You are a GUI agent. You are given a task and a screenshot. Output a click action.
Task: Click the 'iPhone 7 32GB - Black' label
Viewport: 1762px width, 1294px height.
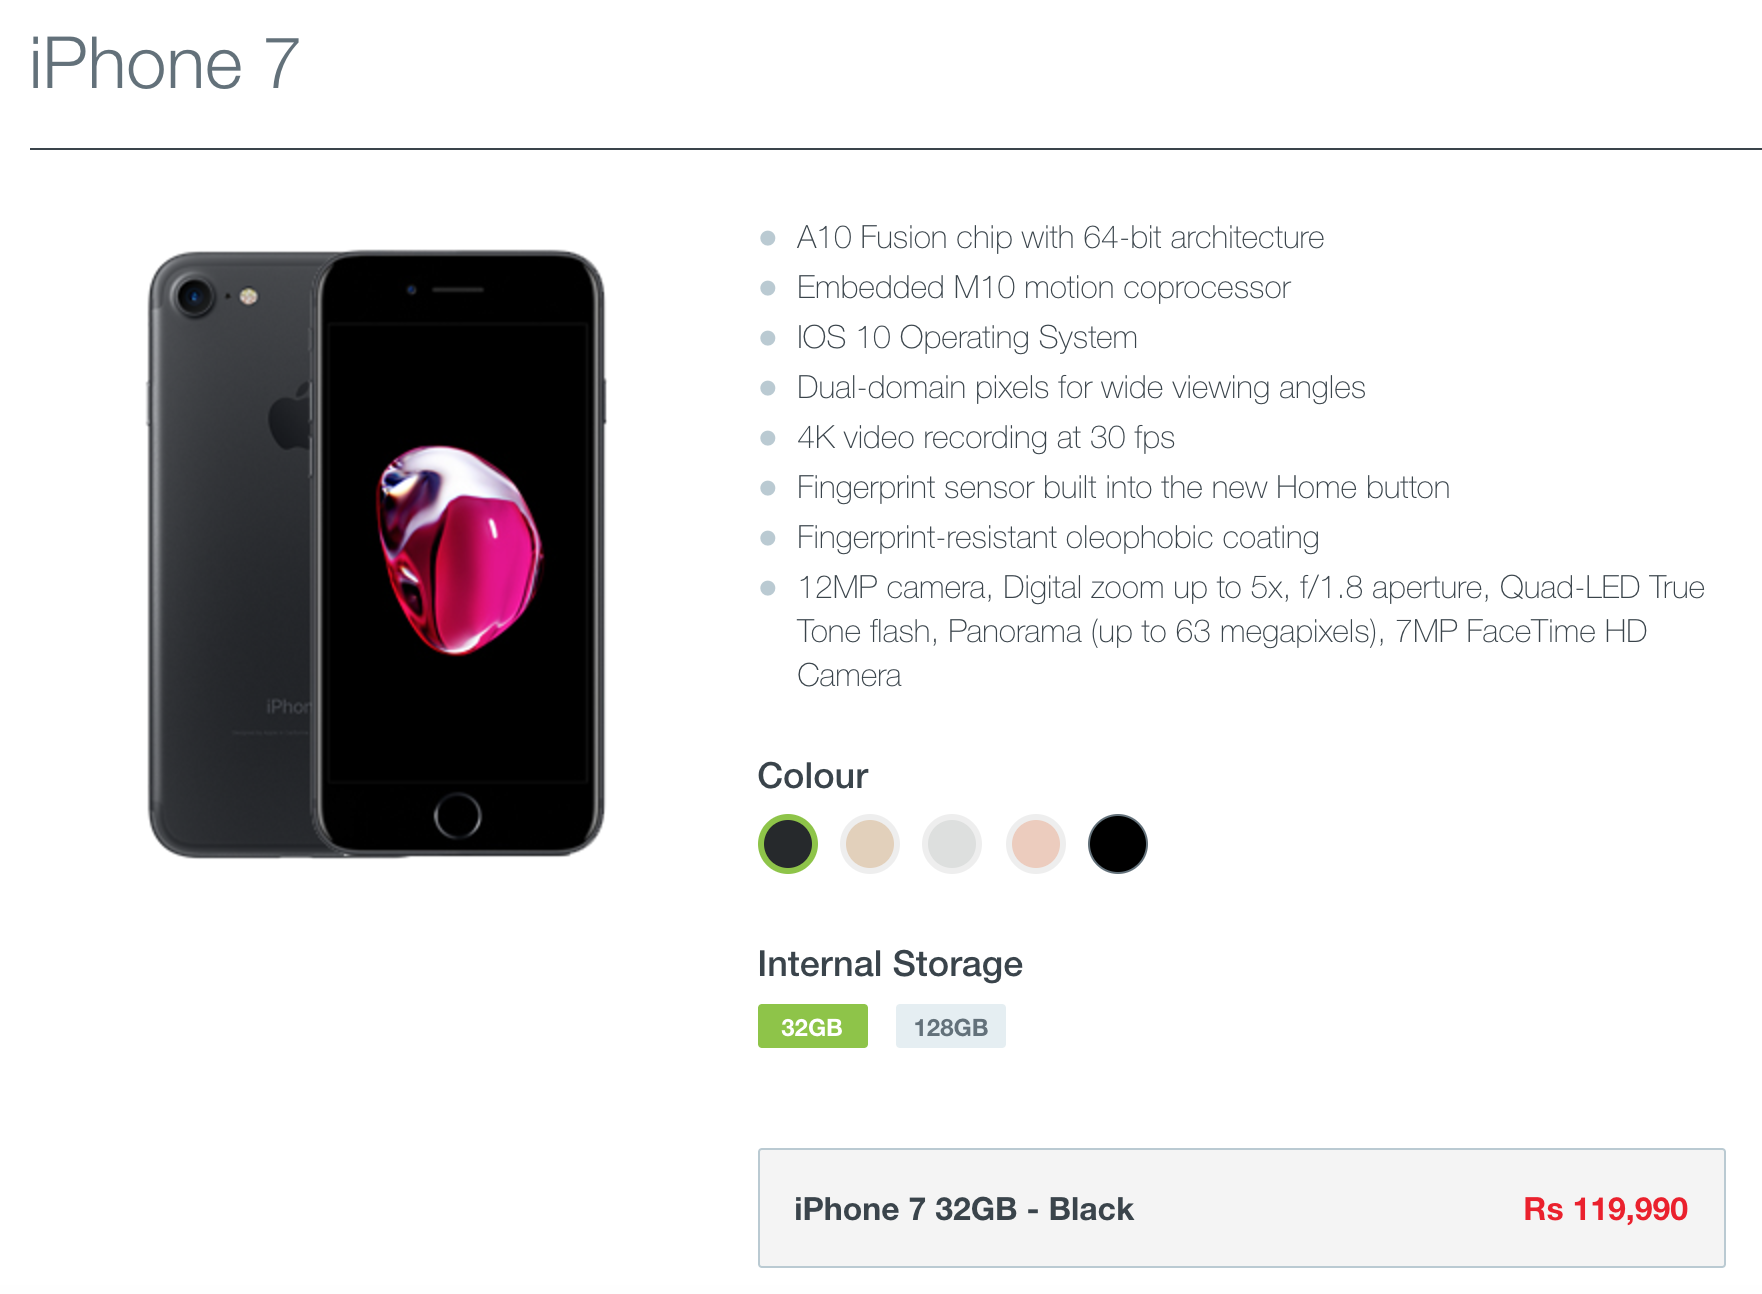[963, 1209]
